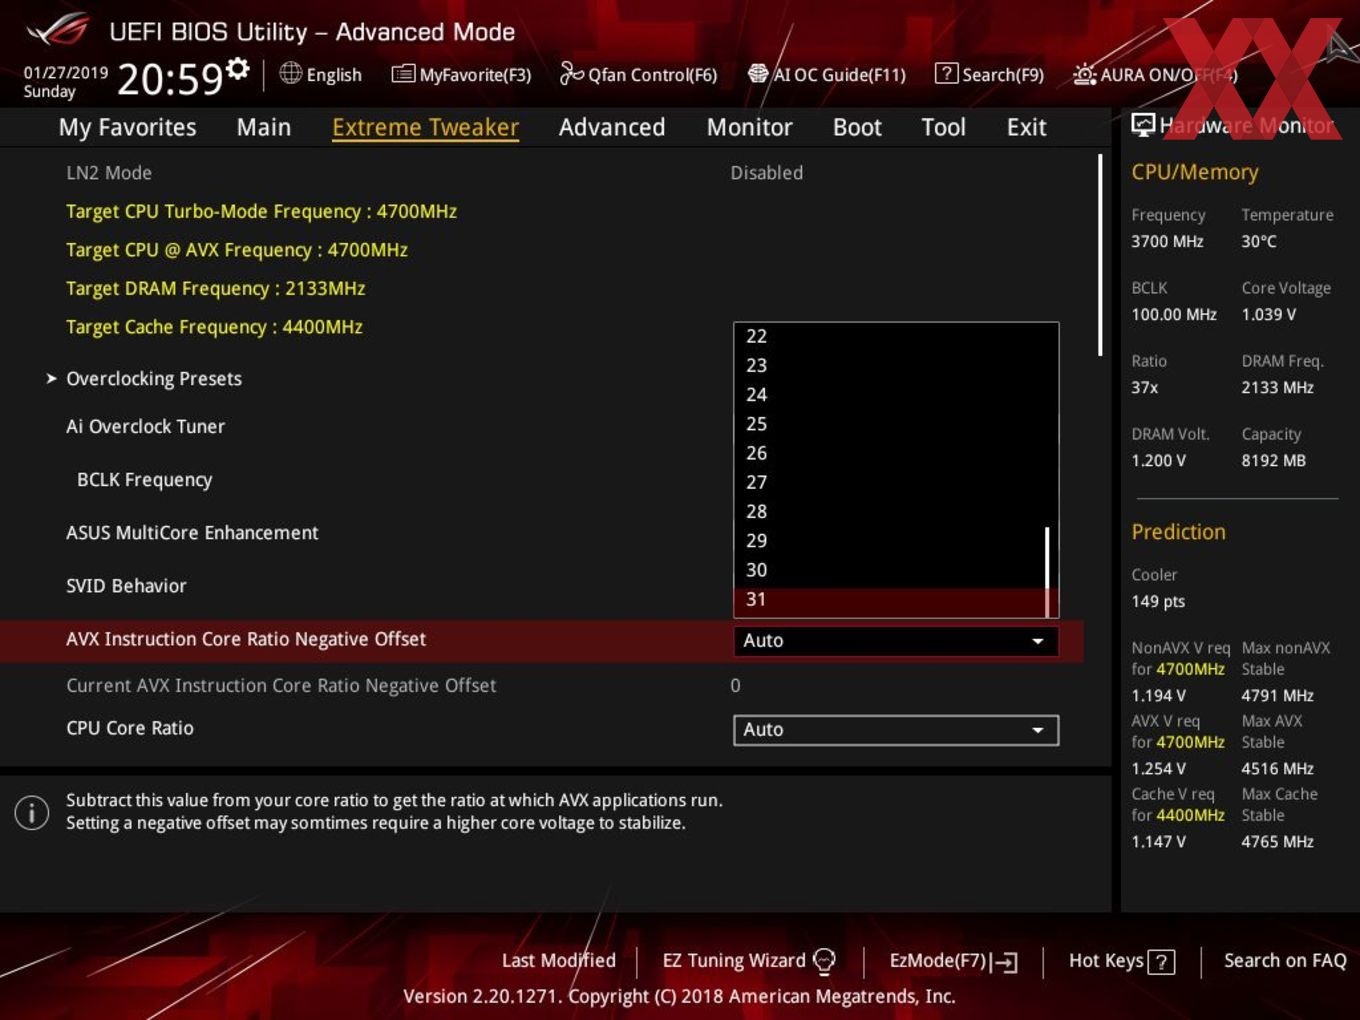Select highlighted value 31 in the list
Screen dimensions: 1360x1020
coord(889,600)
